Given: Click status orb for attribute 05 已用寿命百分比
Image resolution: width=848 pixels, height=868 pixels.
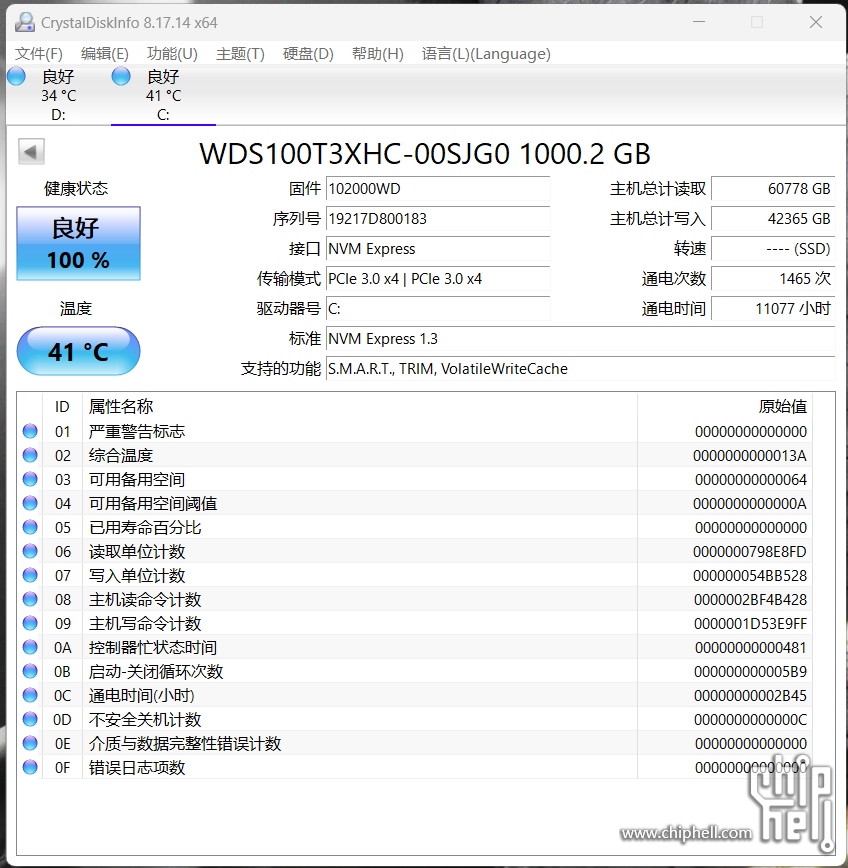Looking at the screenshot, I should [30, 527].
